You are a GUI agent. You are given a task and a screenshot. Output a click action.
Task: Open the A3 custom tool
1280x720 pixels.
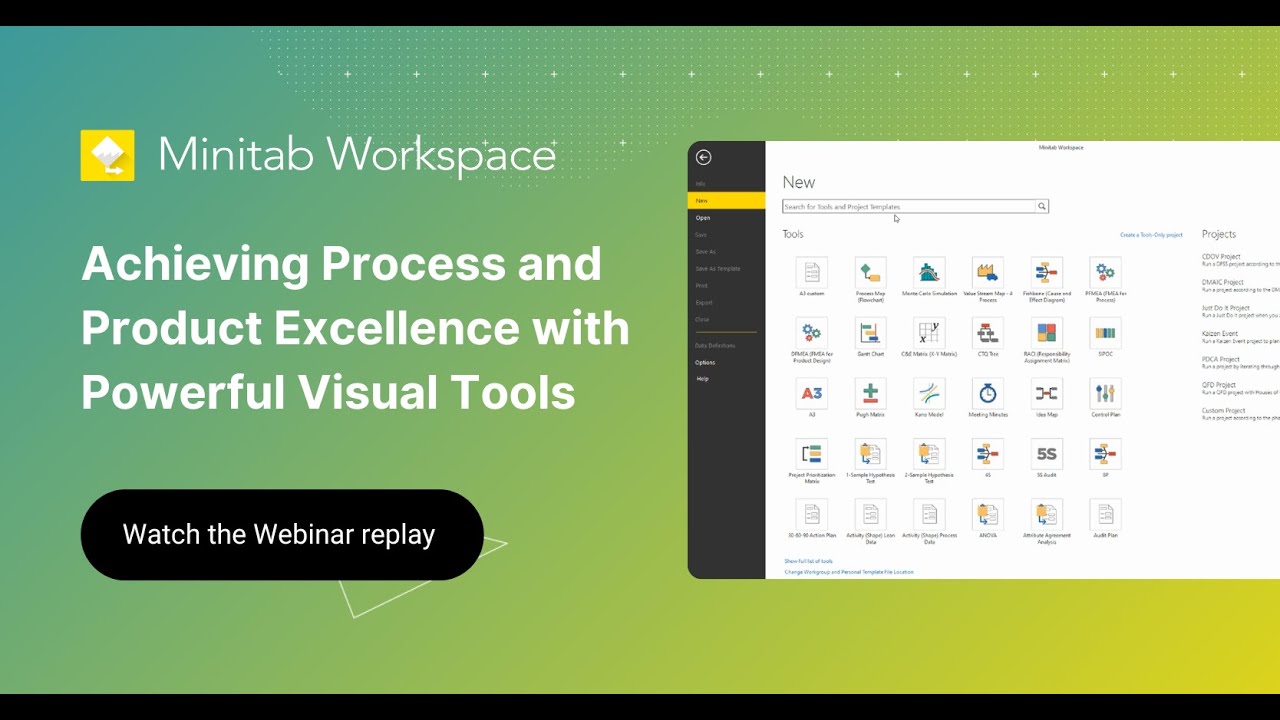811,272
